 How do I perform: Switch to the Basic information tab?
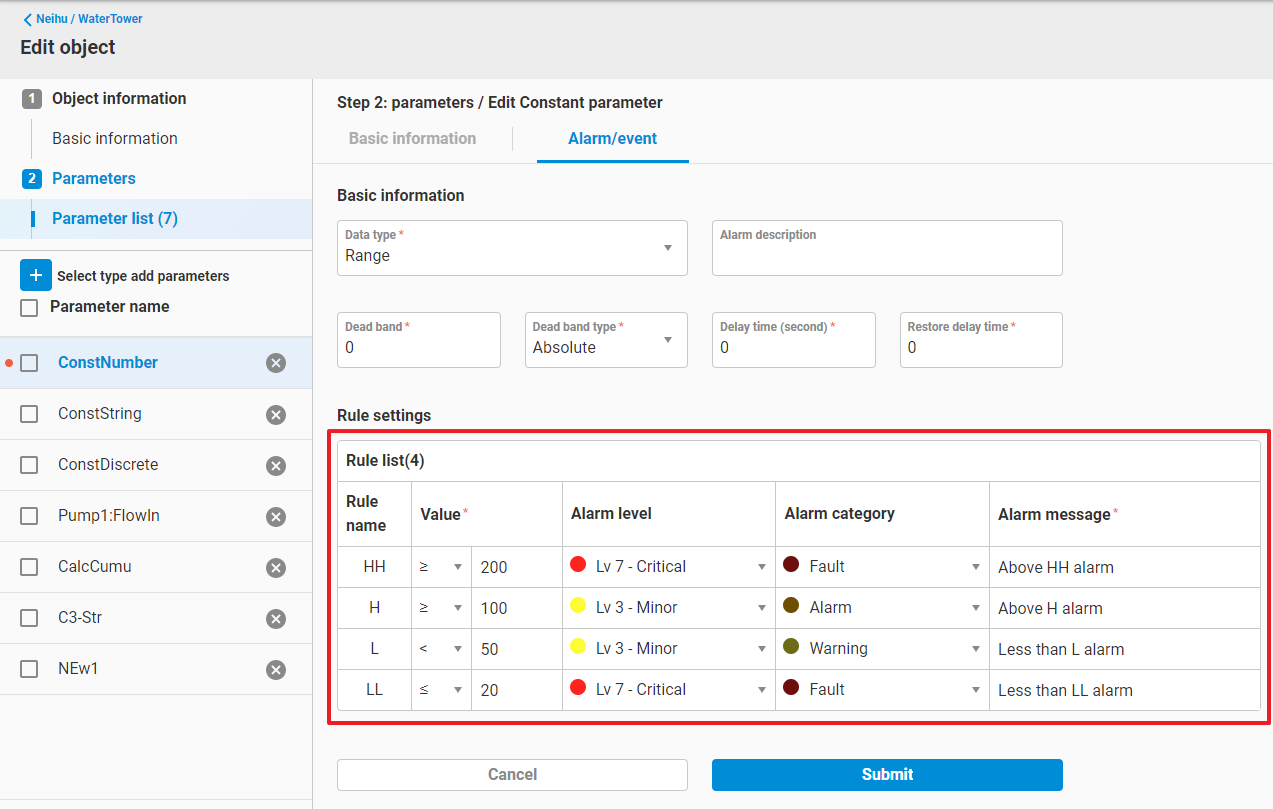[412, 139]
